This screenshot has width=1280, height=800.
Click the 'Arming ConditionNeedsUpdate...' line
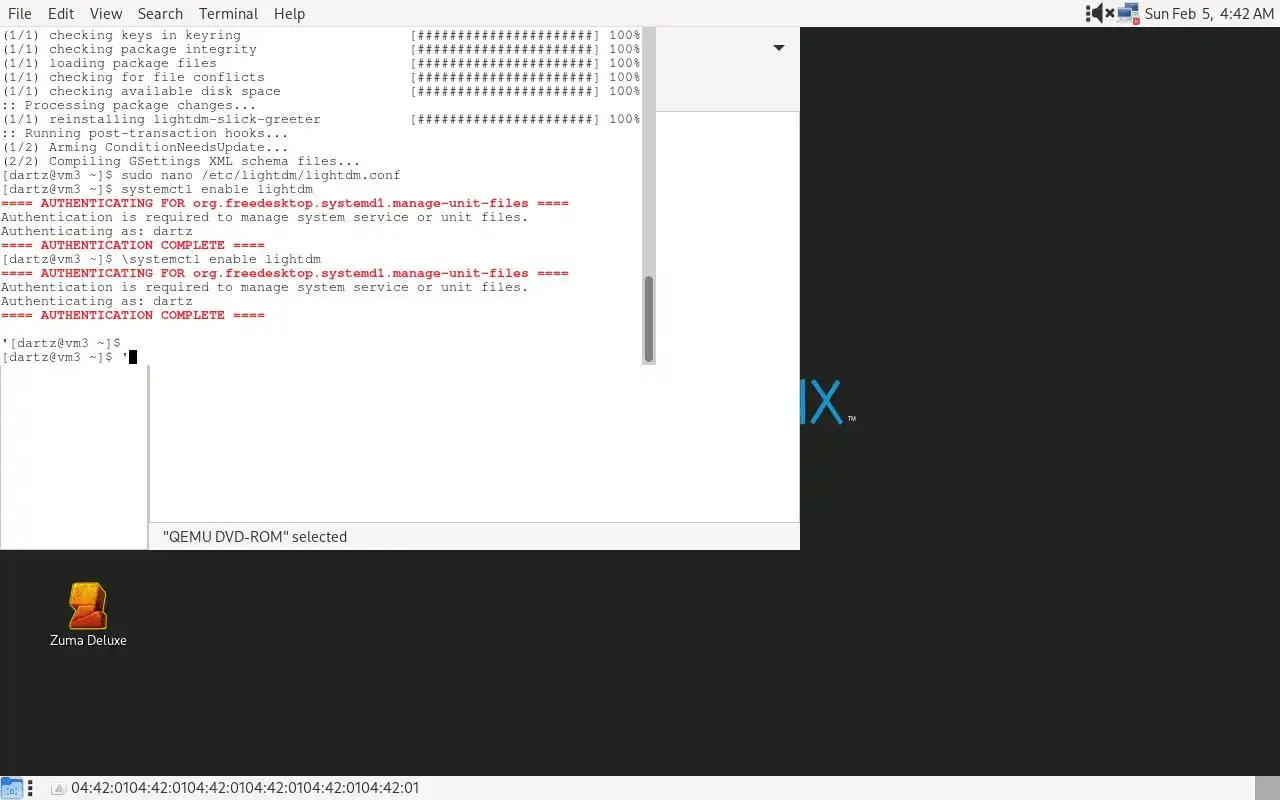145,147
